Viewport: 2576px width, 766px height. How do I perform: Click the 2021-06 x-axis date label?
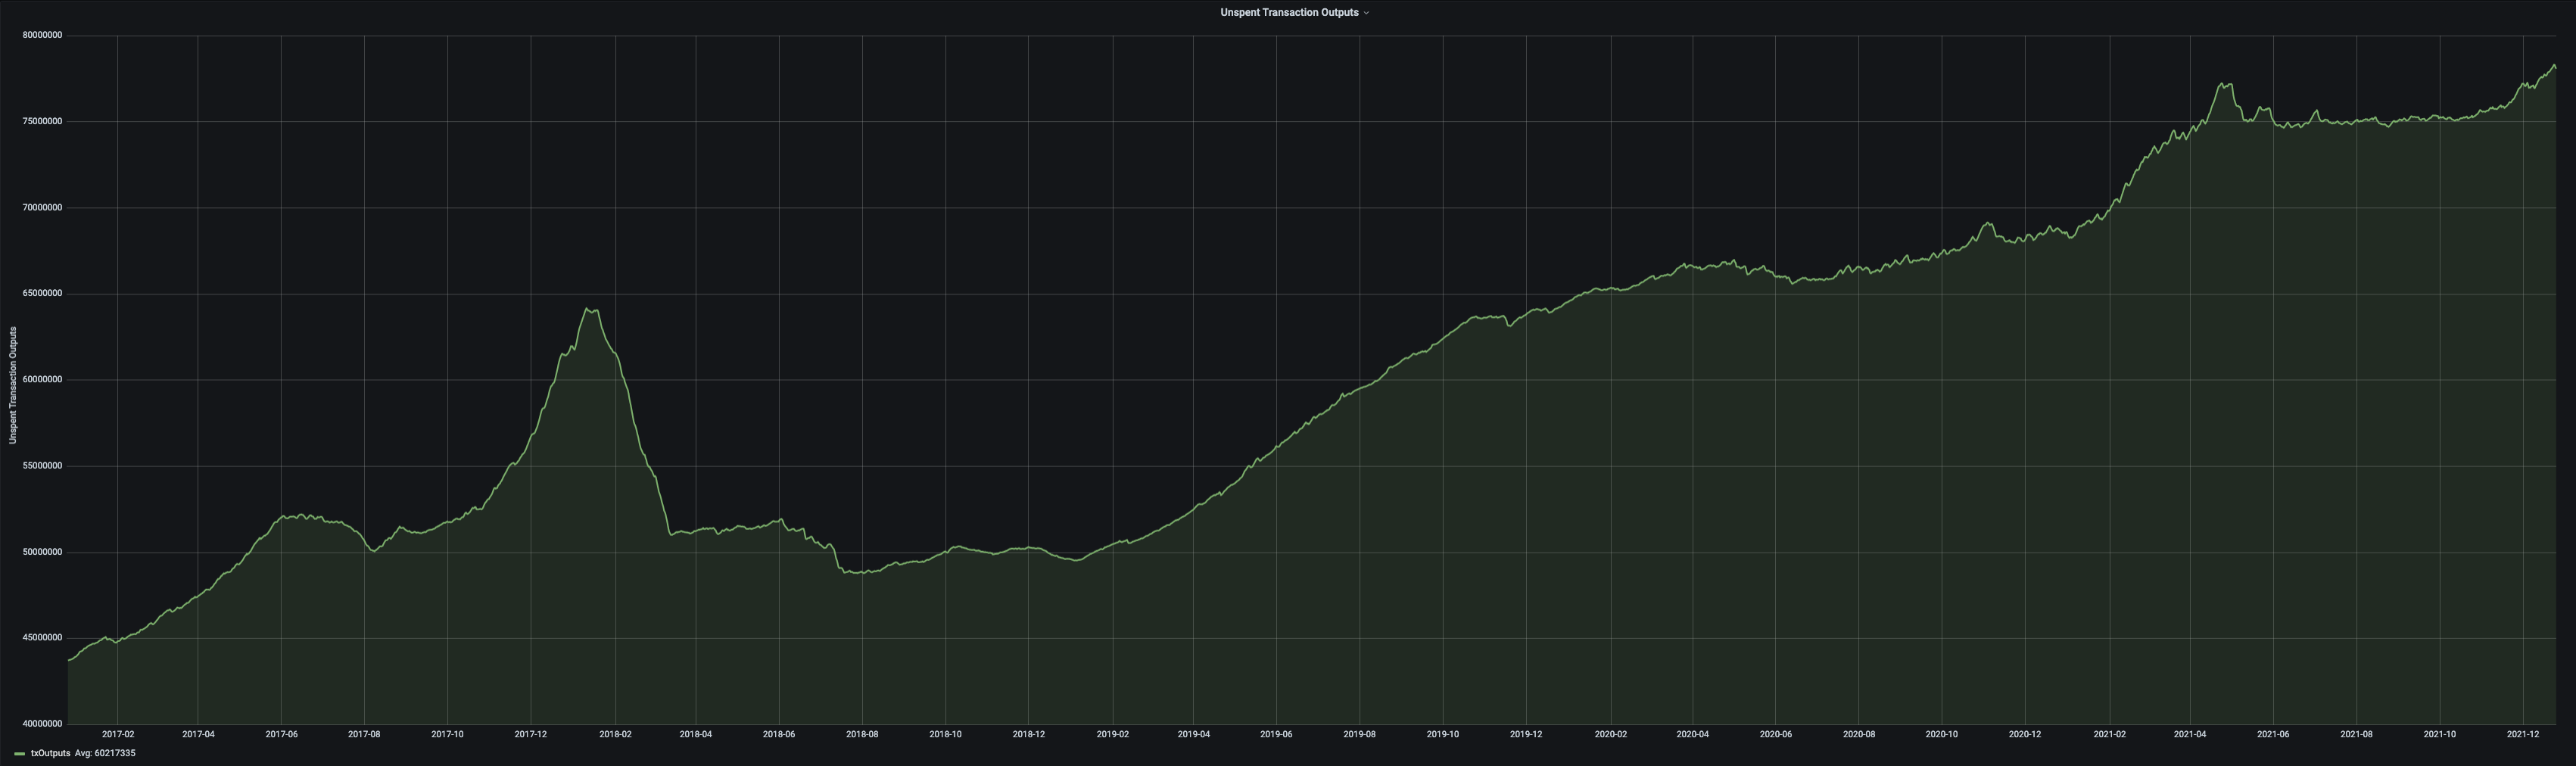(x=2273, y=734)
